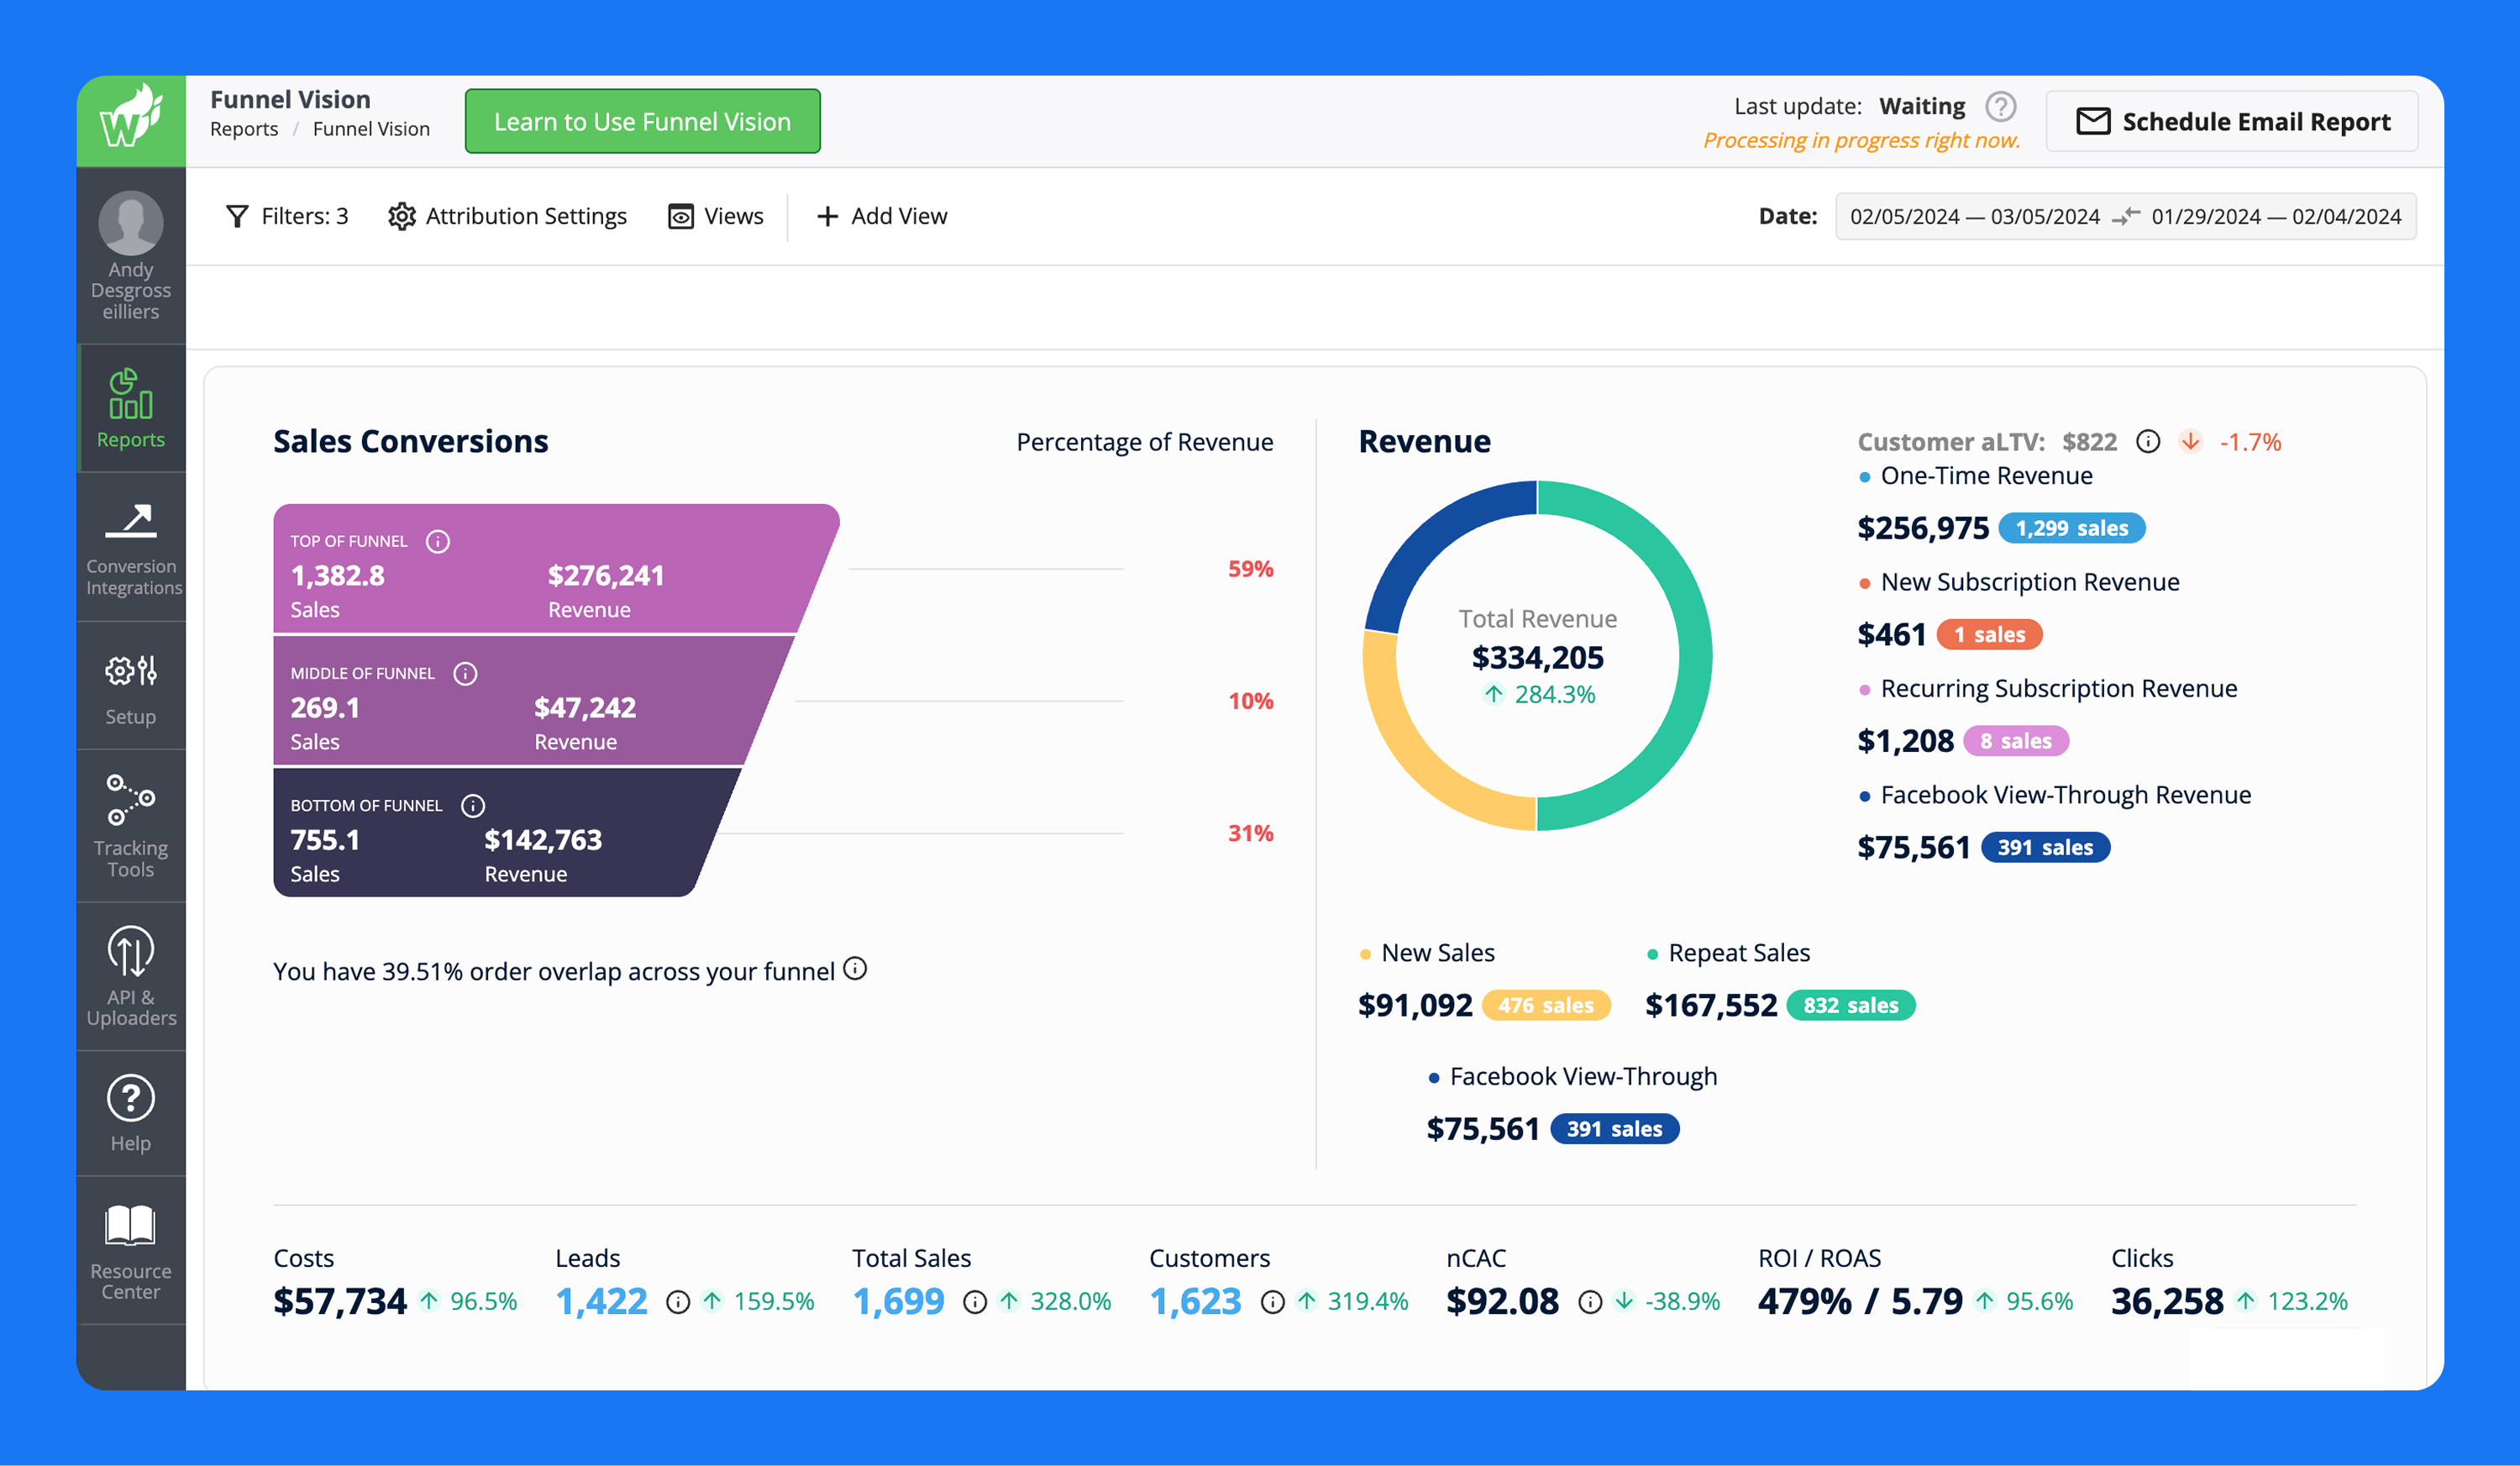
Task: Click the 1 sales orange badge
Action: pyautogui.click(x=1989, y=634)
